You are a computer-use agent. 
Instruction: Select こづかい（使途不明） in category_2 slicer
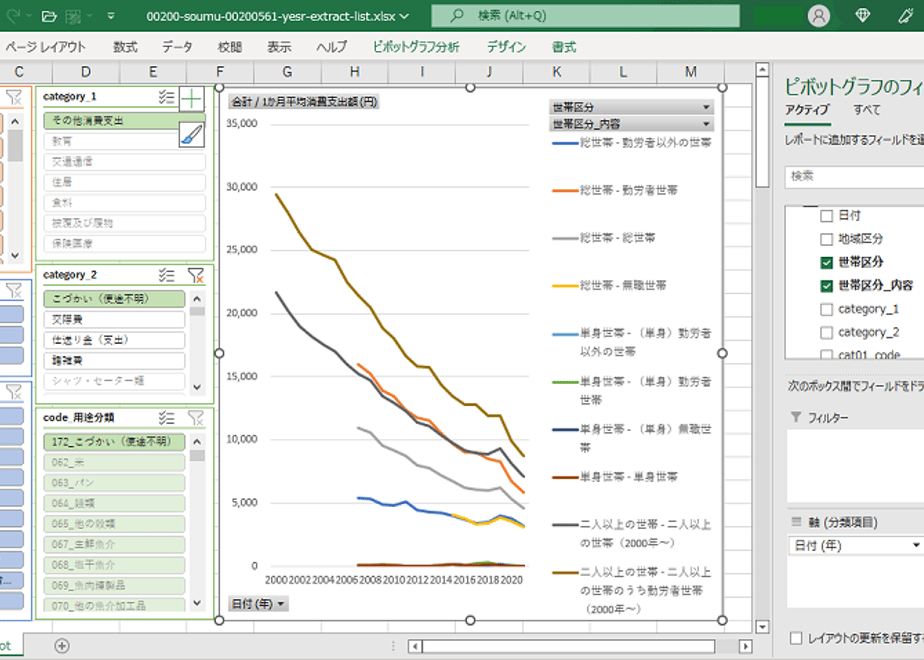click(x=114, y=299)
